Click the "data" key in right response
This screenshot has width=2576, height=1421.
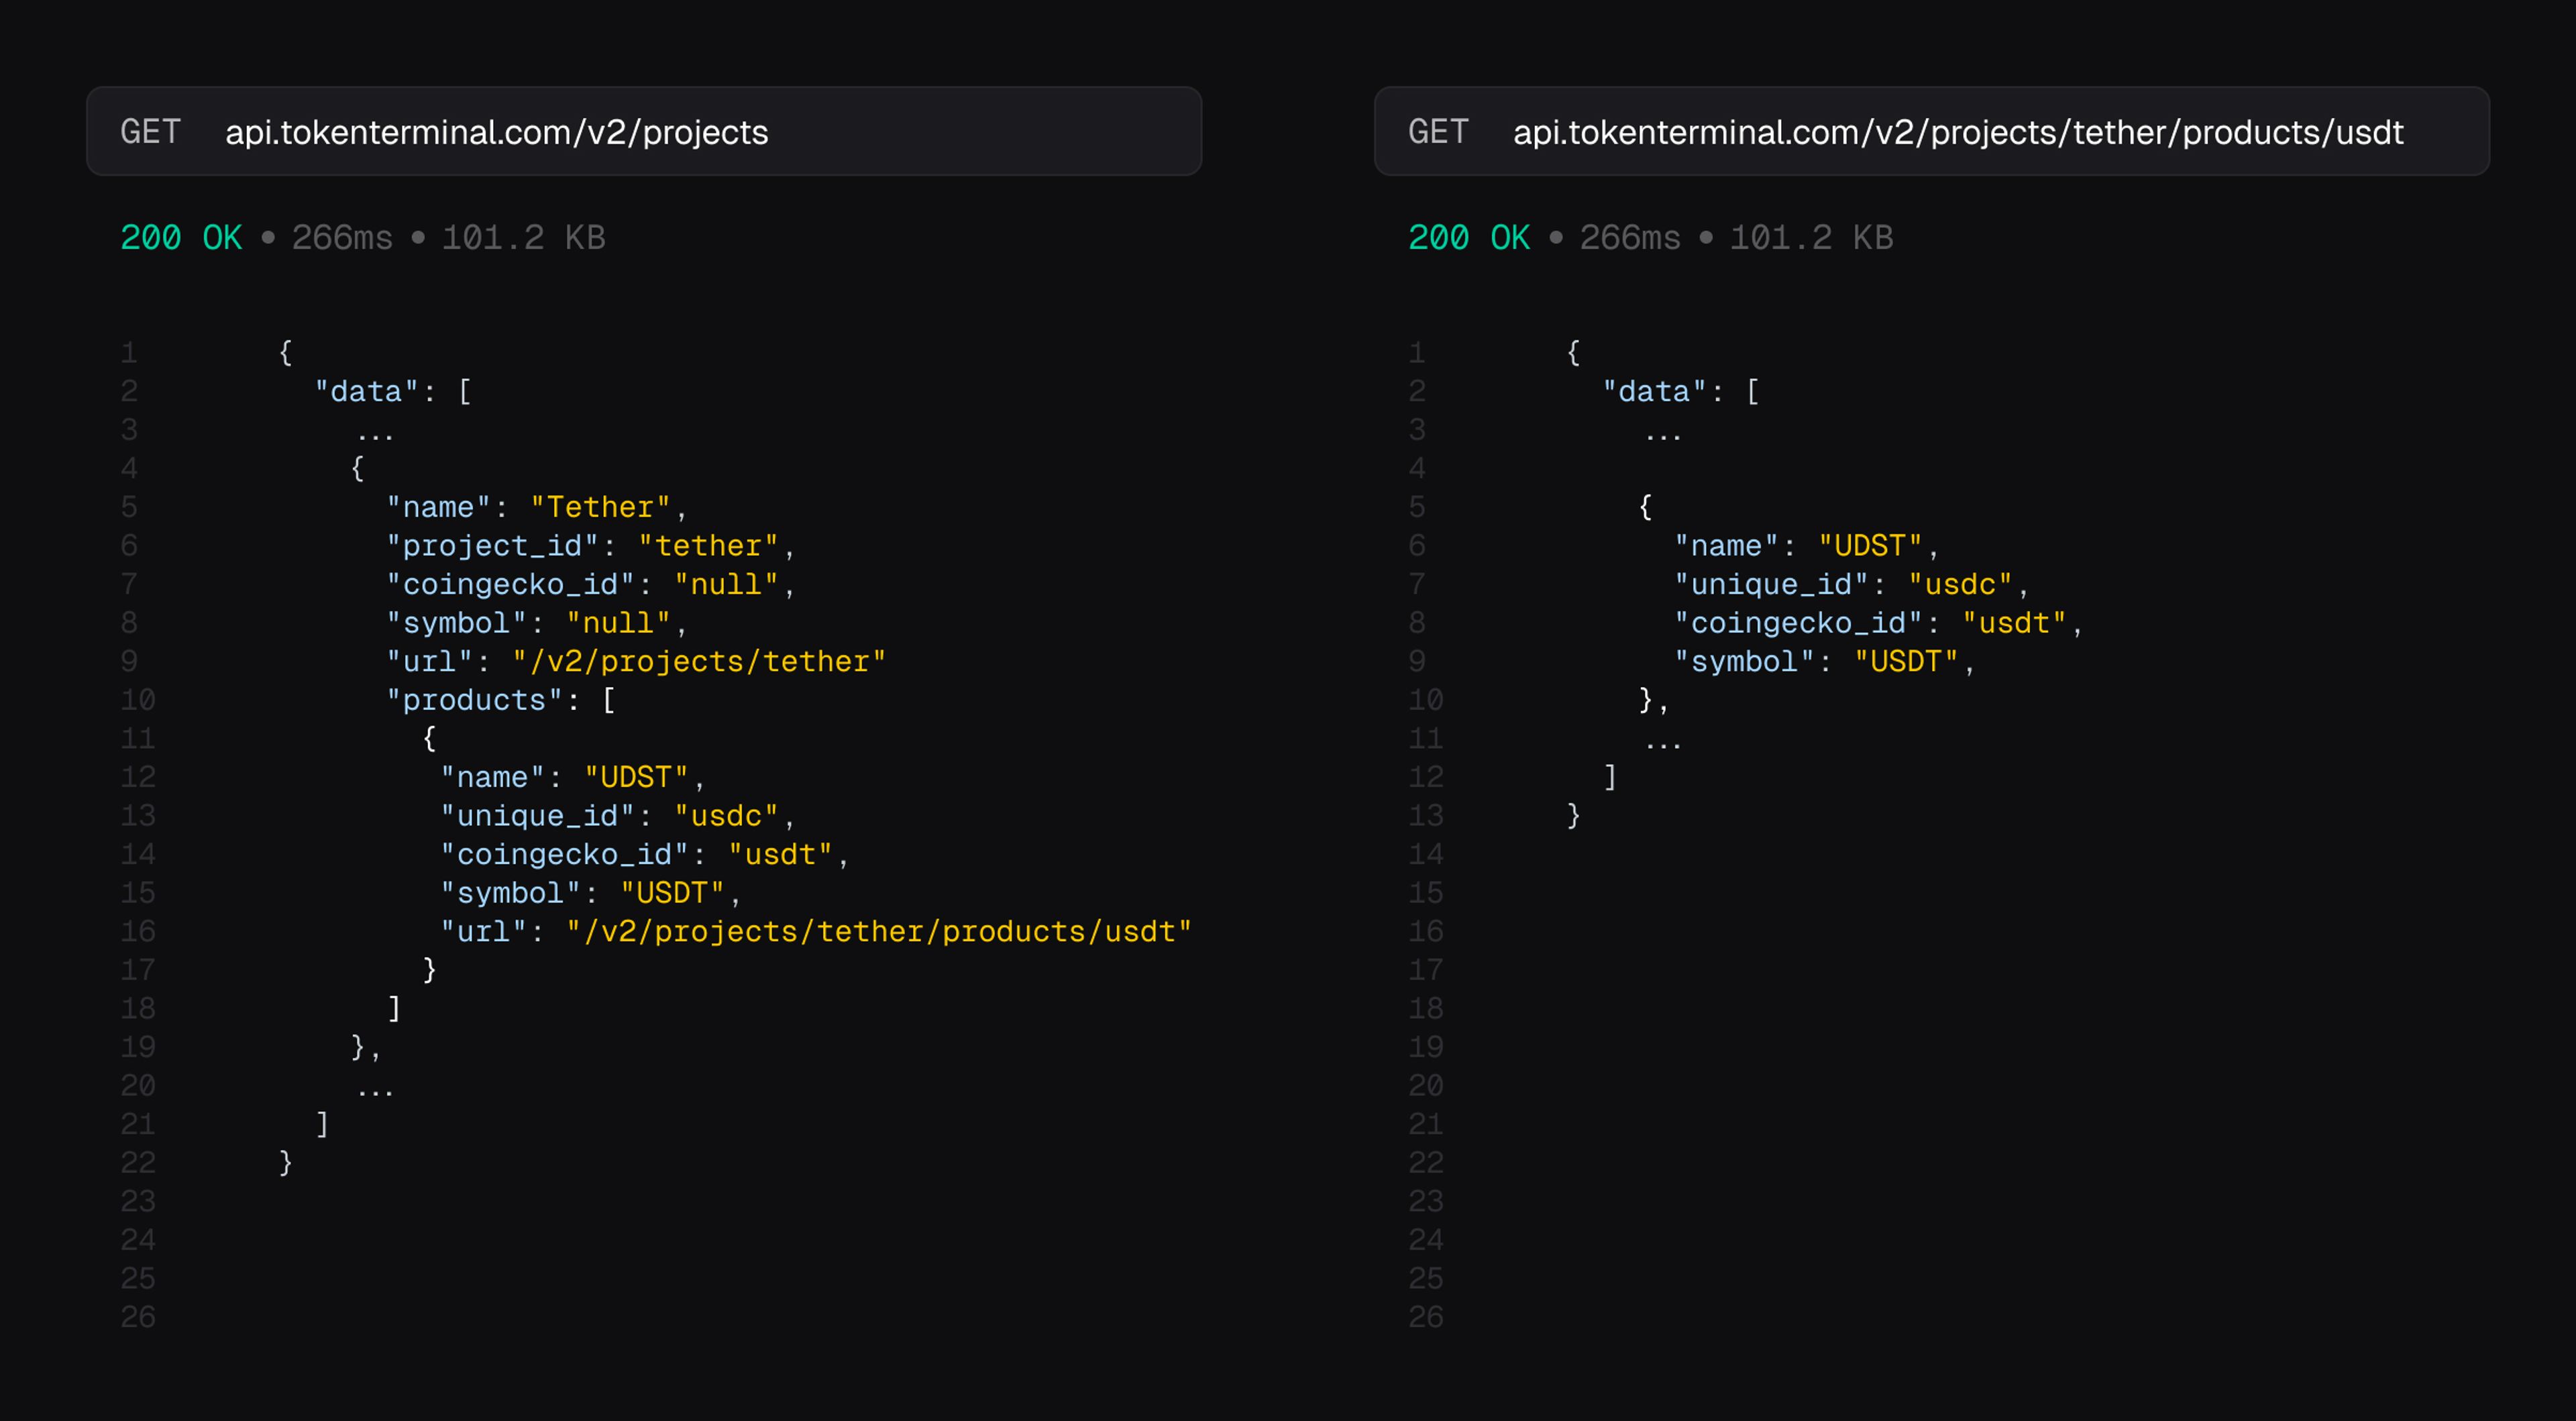click(1654, 391)
